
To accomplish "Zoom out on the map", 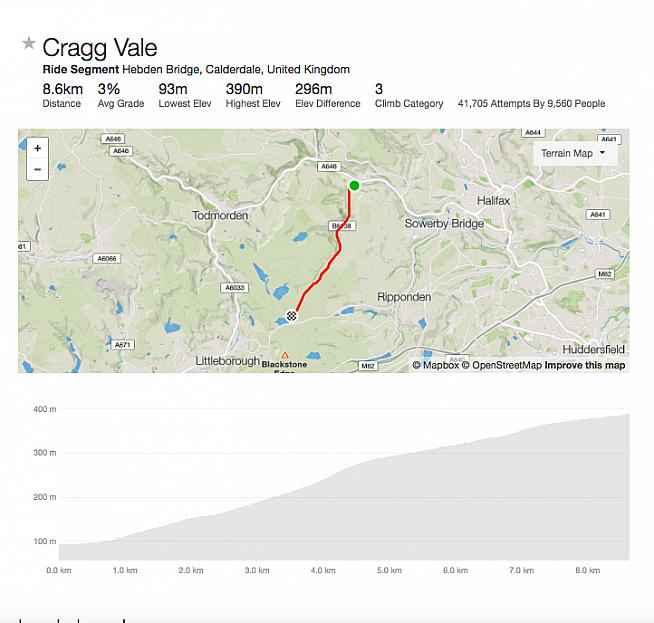I will (x=37, y=168).
